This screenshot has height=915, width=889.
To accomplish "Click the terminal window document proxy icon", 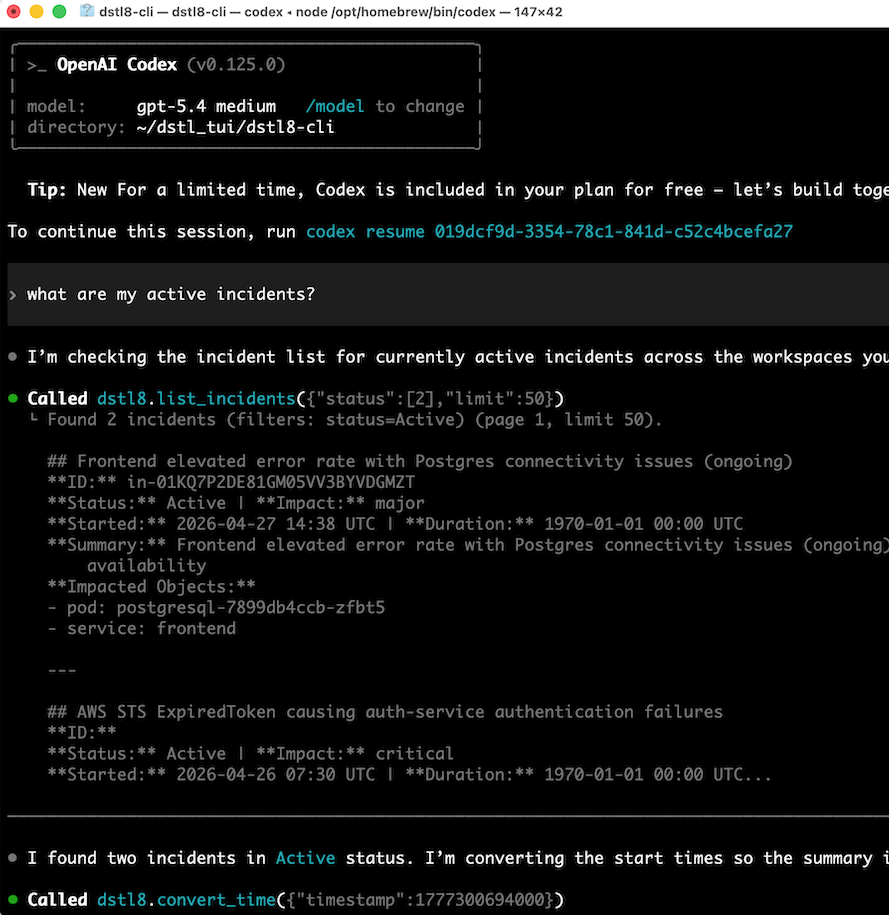I will pos(87,11).
